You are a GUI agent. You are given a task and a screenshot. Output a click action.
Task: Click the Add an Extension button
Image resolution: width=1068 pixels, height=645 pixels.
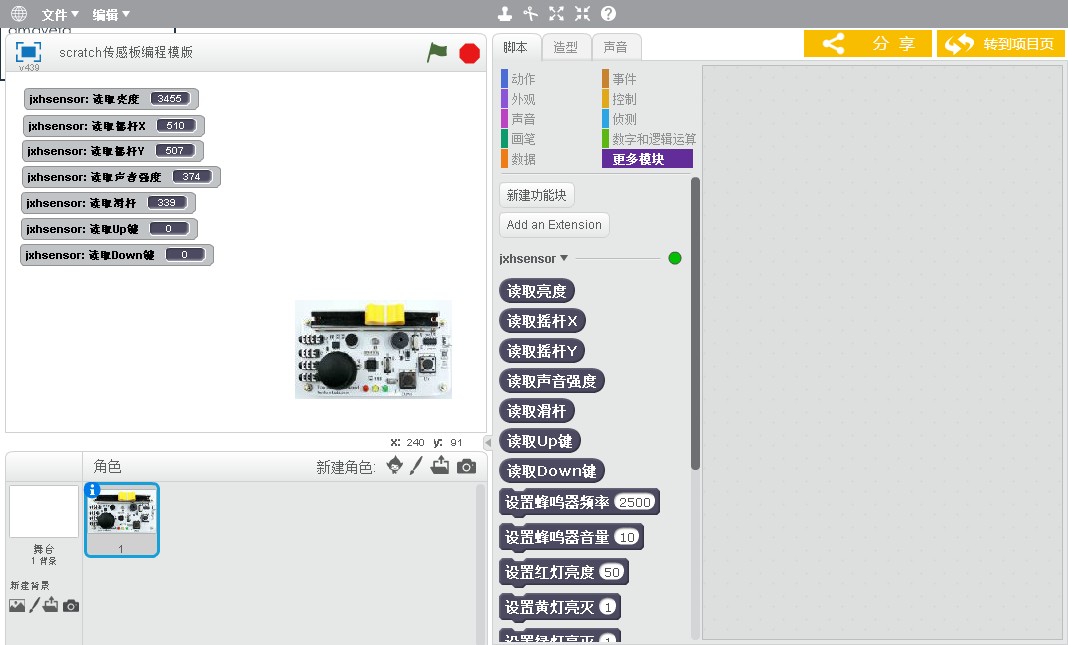click(x=554, y=225)
